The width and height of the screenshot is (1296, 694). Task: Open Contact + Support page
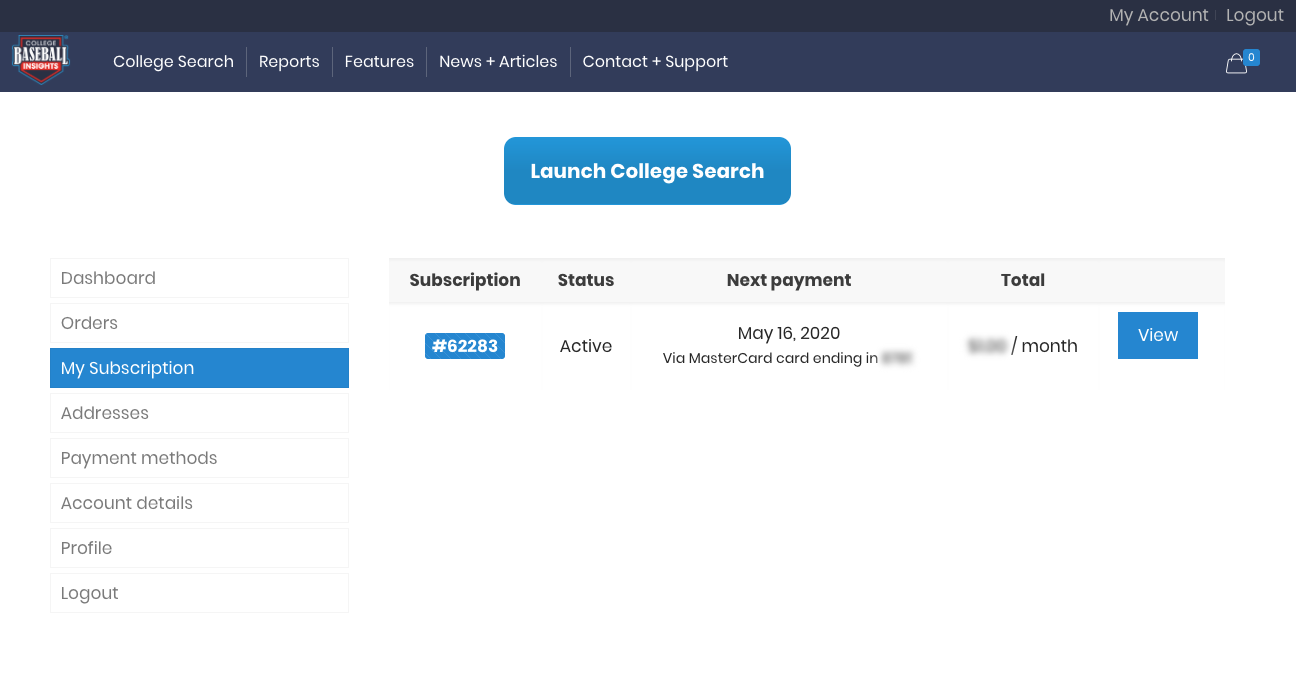(655, 62)
